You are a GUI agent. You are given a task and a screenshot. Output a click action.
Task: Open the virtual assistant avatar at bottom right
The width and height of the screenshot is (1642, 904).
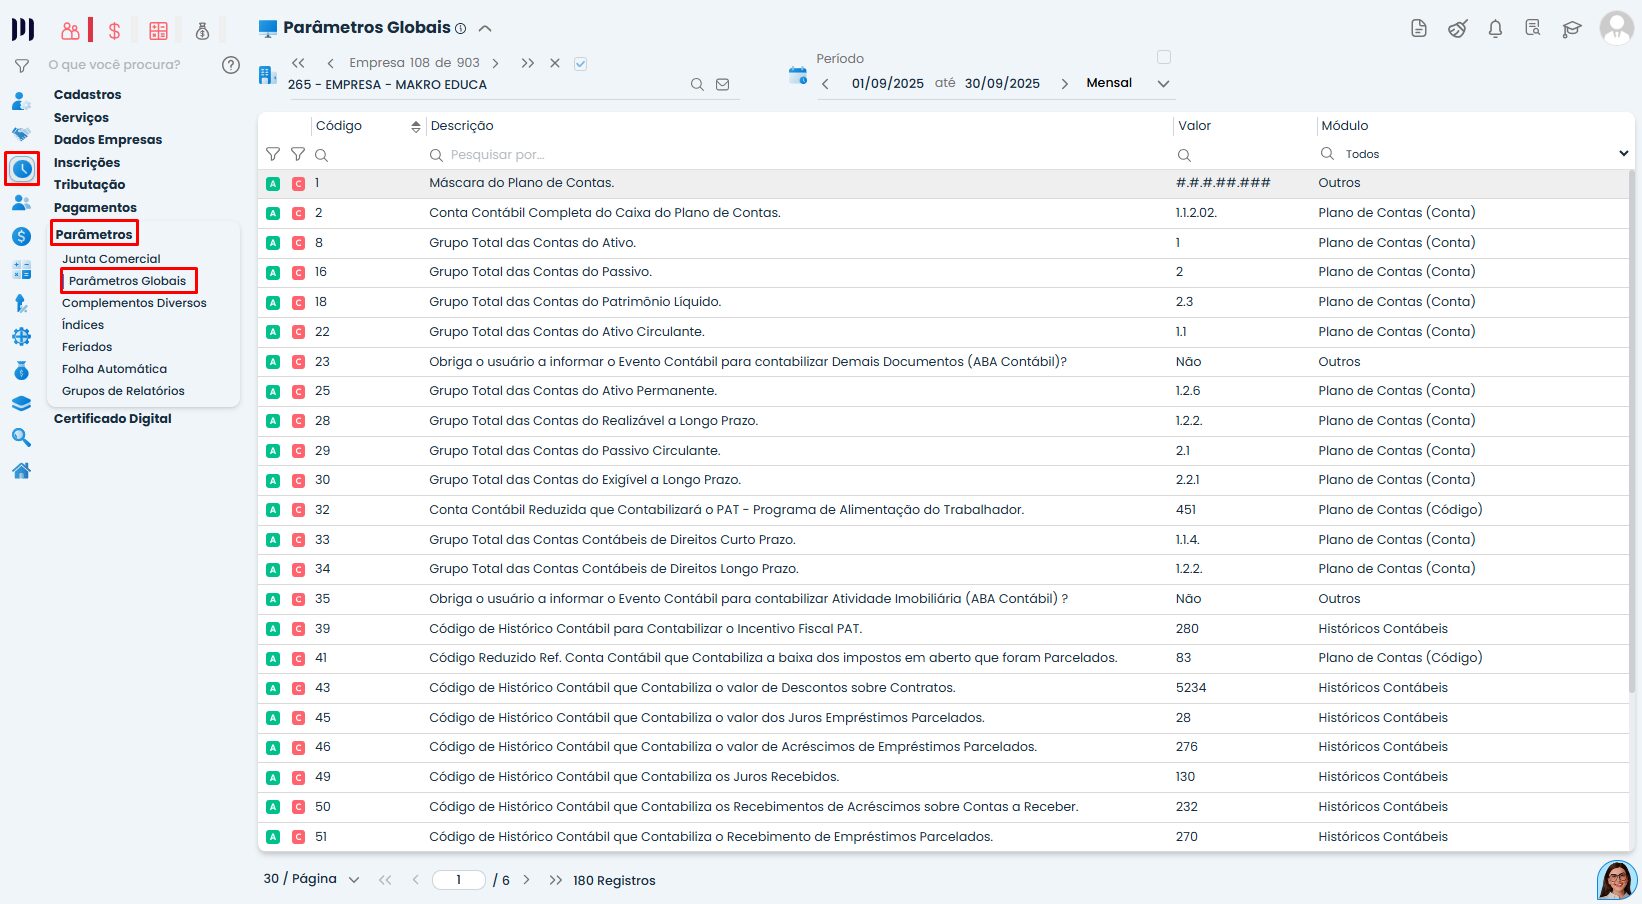[1616, 880]
